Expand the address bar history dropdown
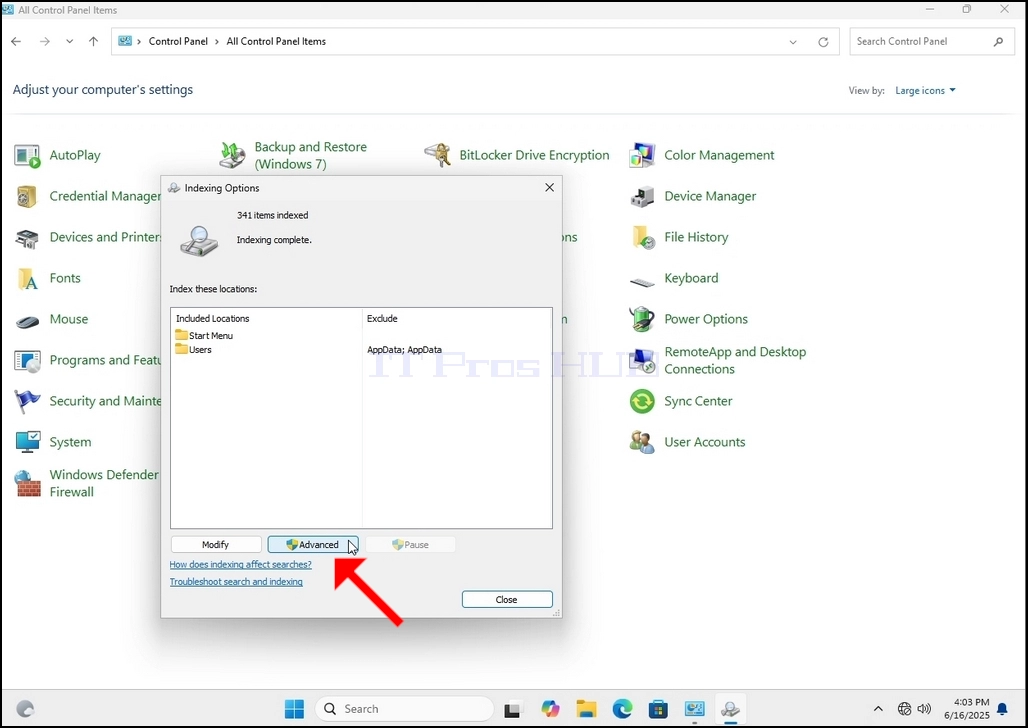This screenshot has height=728, width=1028. click(793, 42)
